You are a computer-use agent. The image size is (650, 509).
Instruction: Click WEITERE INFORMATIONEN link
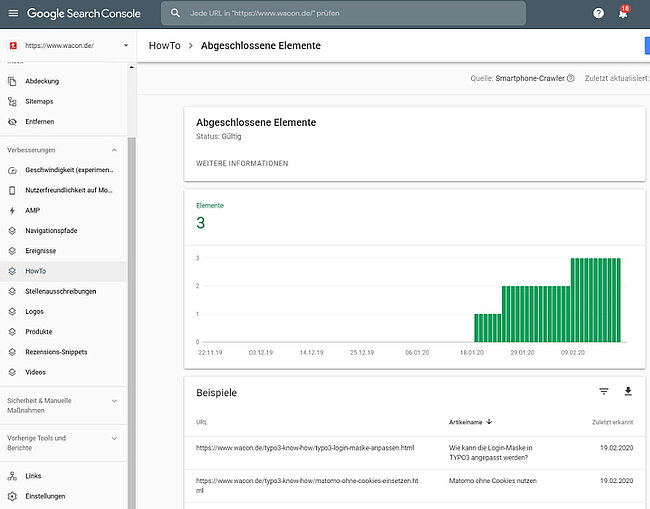click(242, 163)
